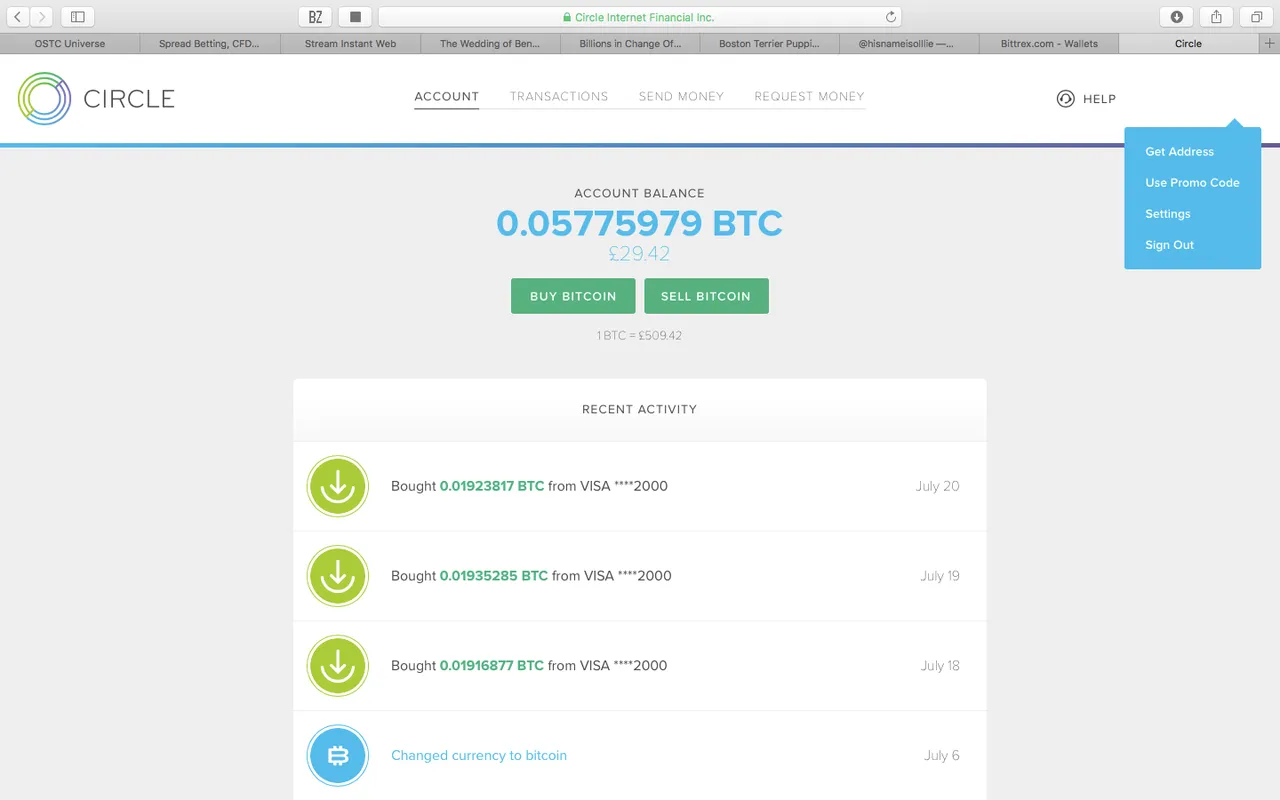Click the July 20 date
Screen dimensions: 1280x800
[x=937, y=486]
